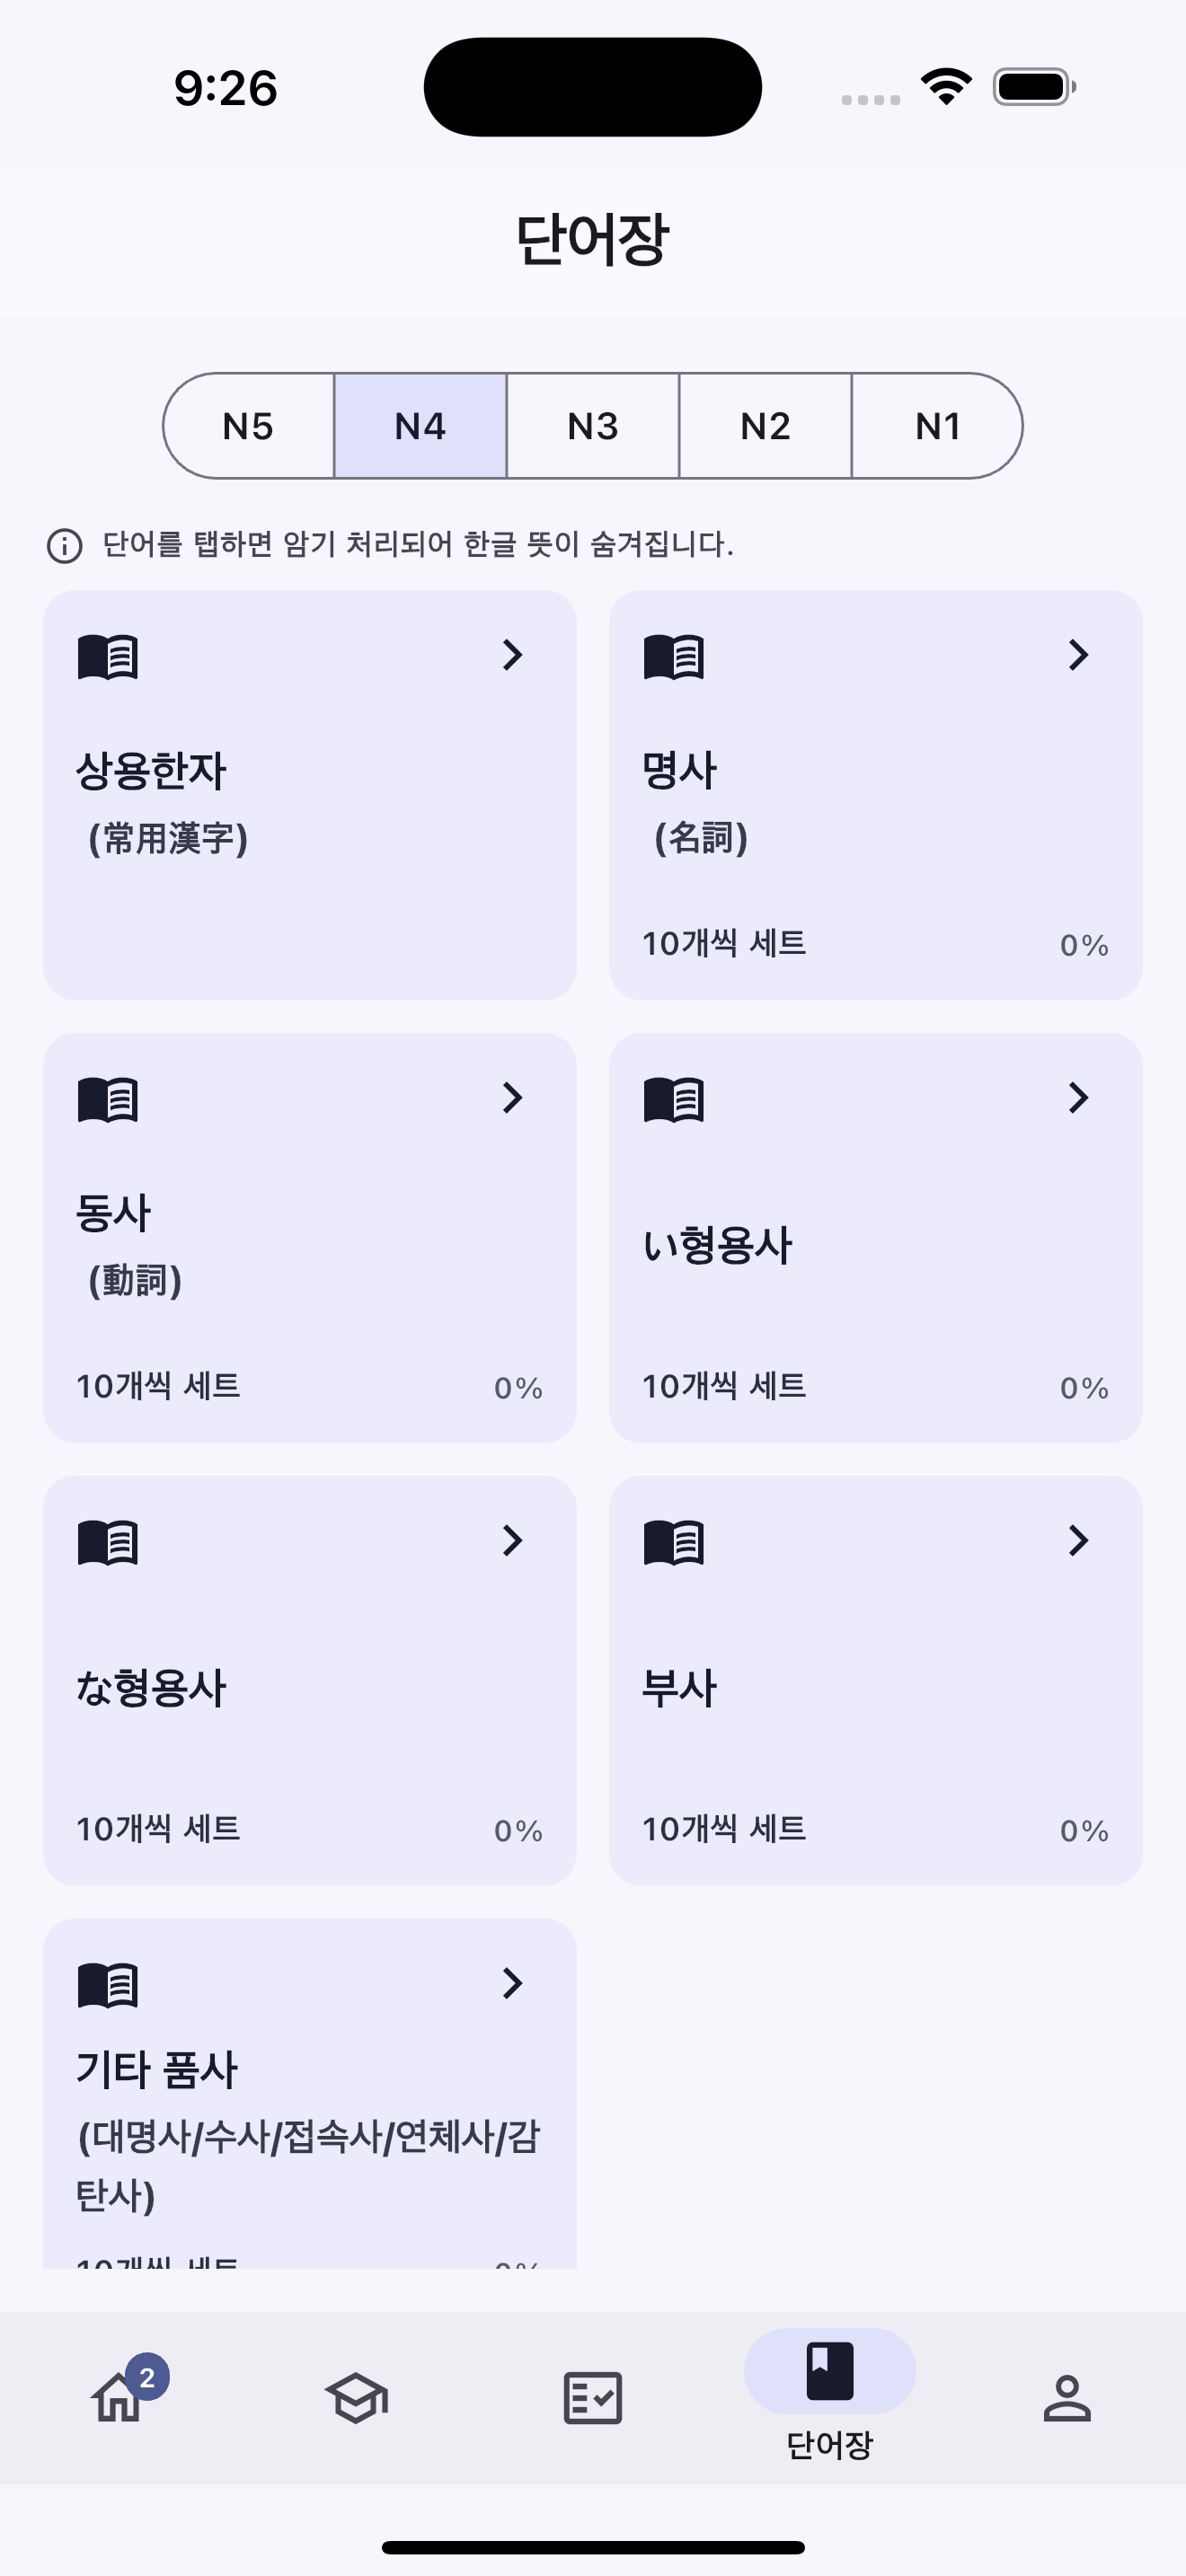The image size is (1186, 2576).
Task: Expand the い형용사 card chevron
Action: [1078, 1098]
